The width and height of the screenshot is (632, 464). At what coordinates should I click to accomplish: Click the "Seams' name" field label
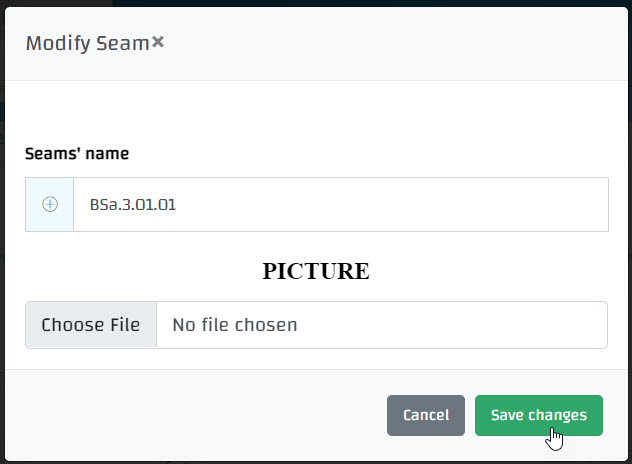coord(77,154)
